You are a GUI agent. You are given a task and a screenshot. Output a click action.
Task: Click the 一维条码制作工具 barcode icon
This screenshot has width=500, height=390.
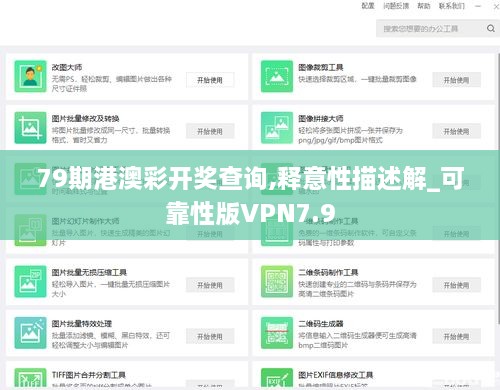[277, 230]
